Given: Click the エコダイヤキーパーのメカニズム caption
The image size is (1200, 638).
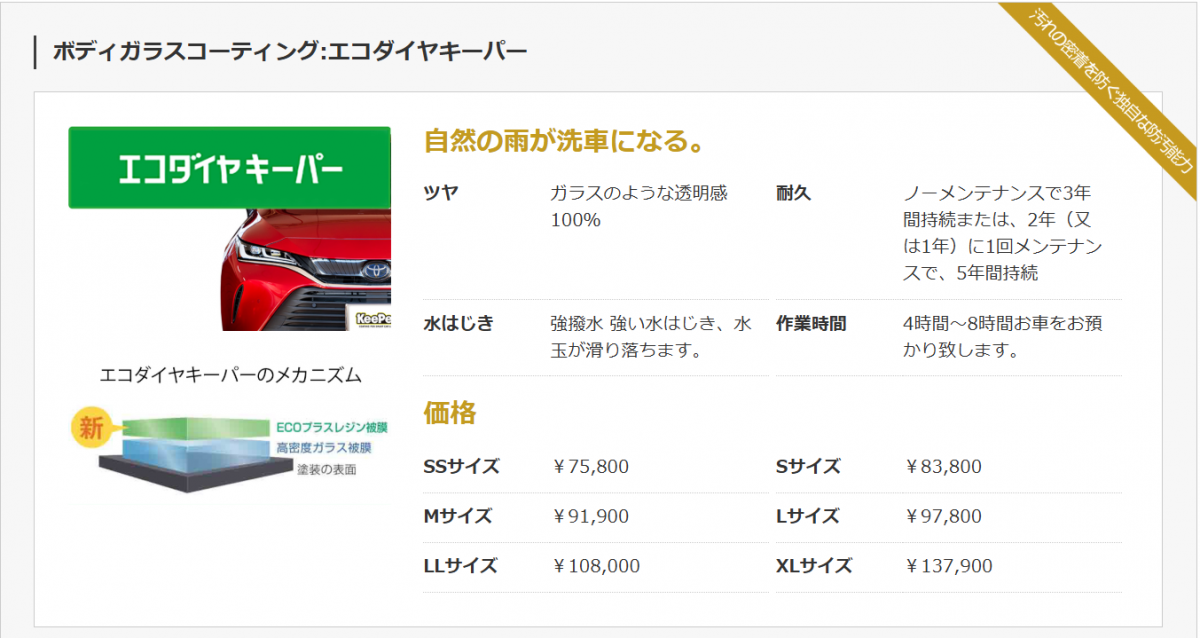Looking at the screenshot, I should [231, 375].
